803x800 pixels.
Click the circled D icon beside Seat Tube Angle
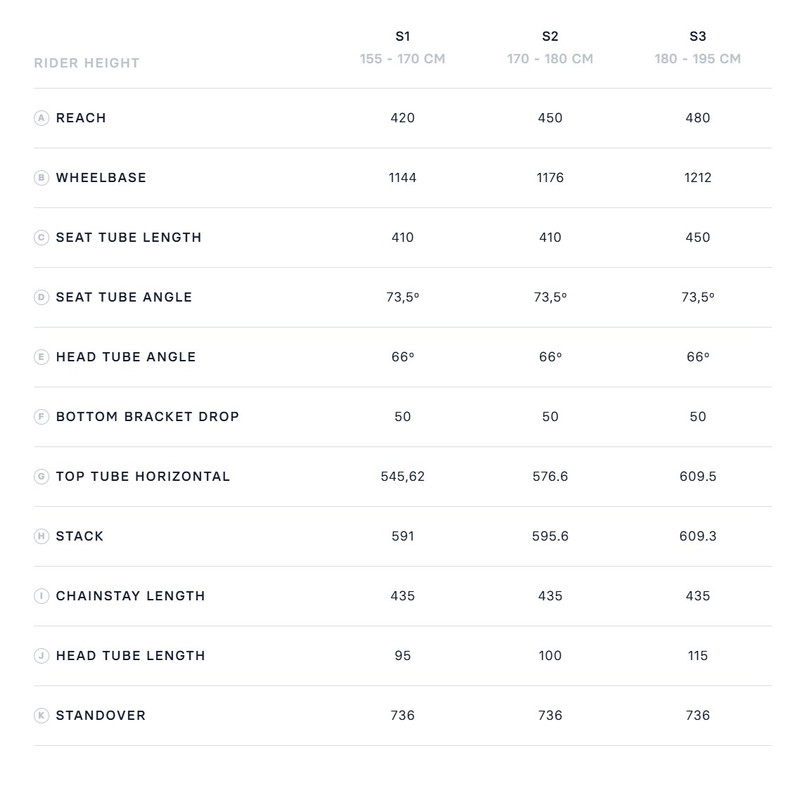click(x=41, y=297)
